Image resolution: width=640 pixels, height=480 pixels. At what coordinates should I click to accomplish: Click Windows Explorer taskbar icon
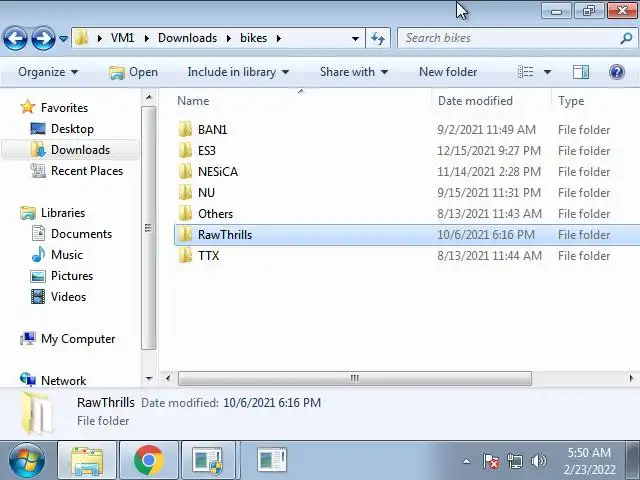click(87, 460)
